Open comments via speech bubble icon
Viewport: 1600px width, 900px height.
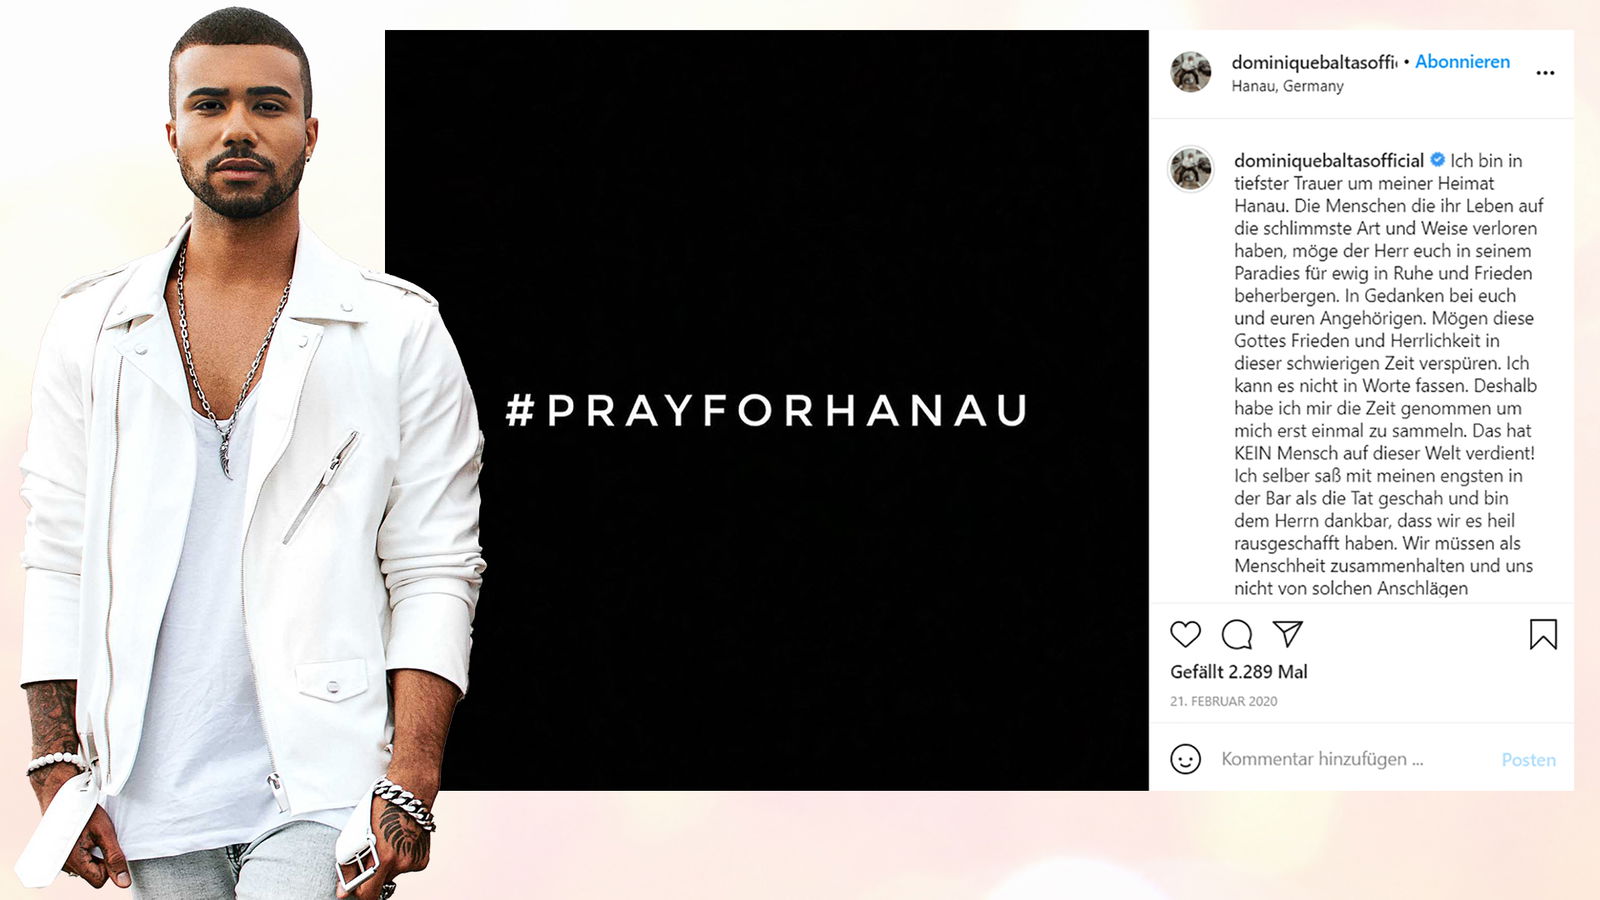point(1237,634)
